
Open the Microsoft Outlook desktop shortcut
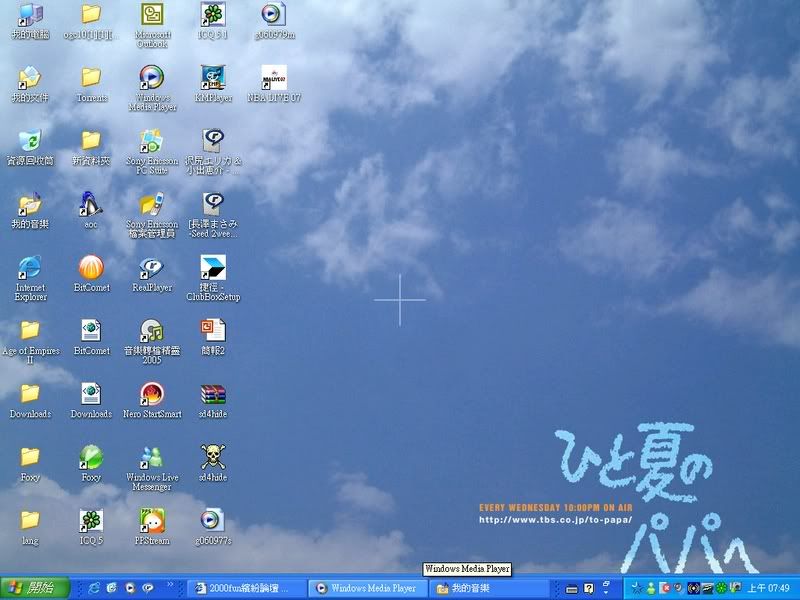click(151, 15)
